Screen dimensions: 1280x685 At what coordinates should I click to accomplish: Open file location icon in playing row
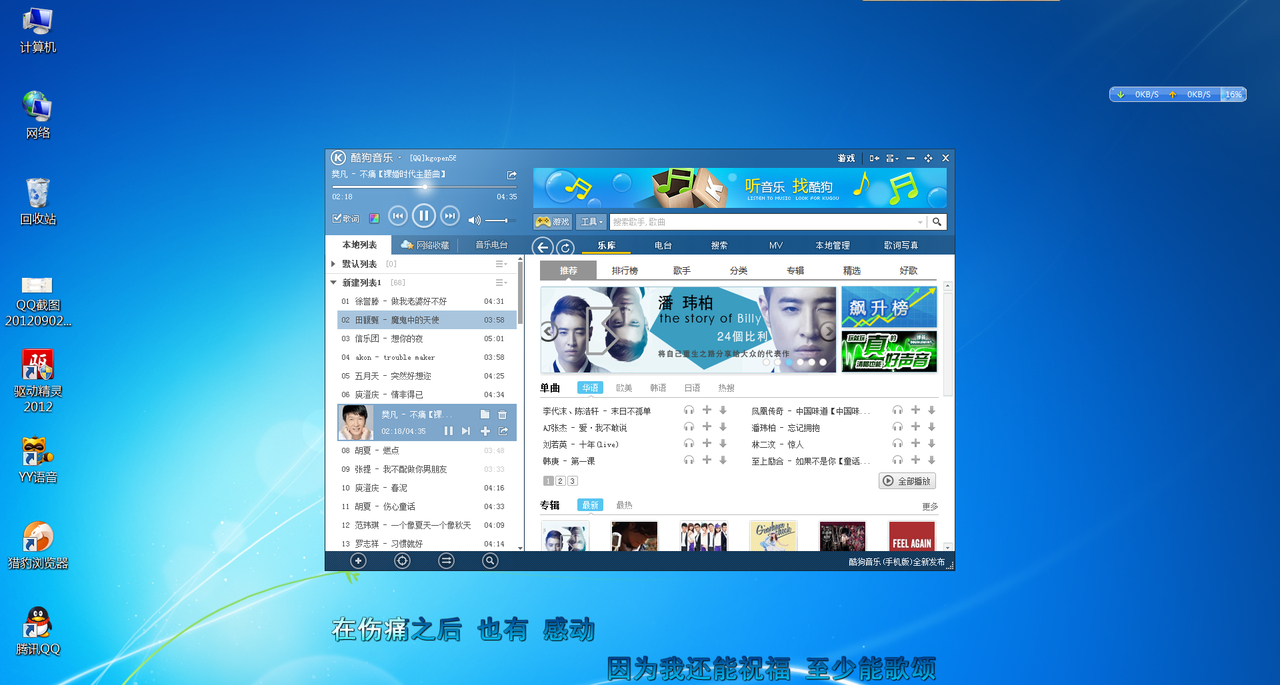point(485,415)
